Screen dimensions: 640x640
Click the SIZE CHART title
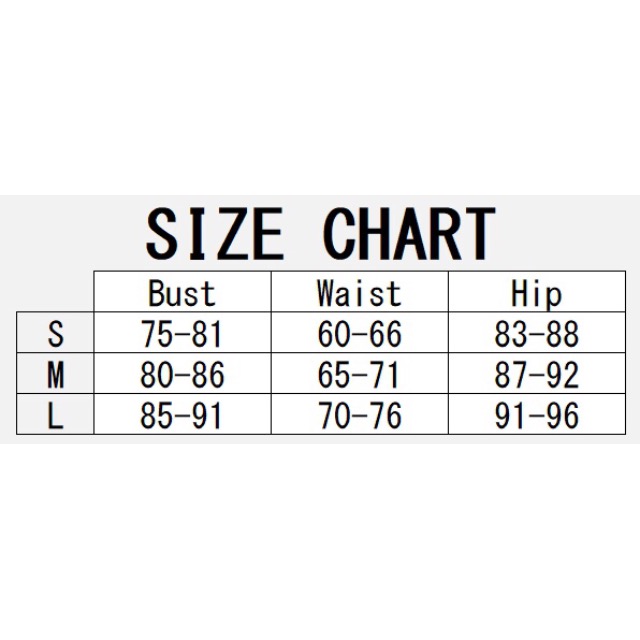coord(321,233)
